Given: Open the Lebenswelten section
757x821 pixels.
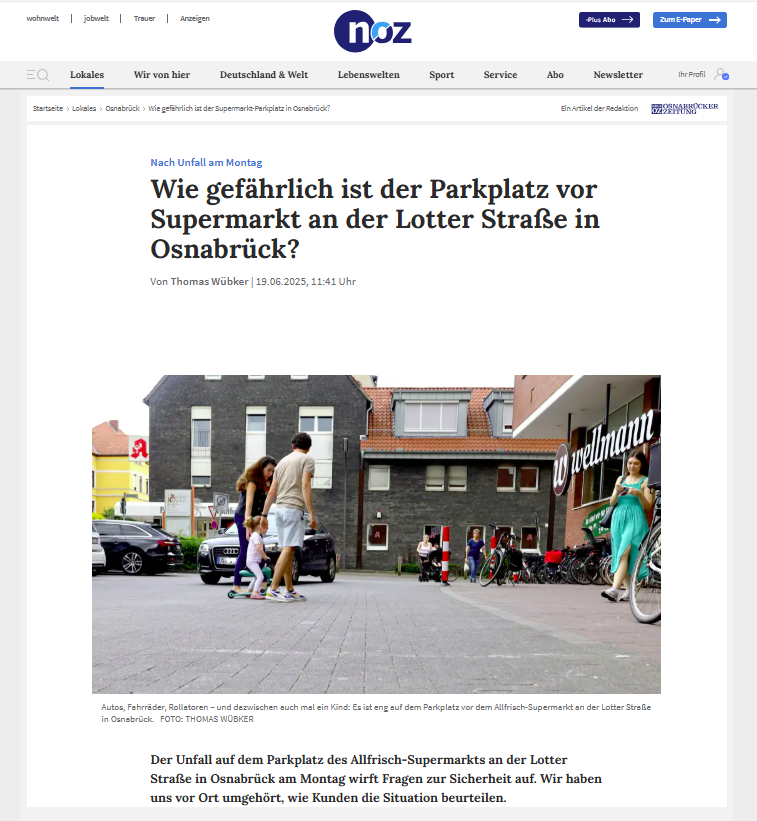Looking at the screenshot, I should [x=369, y=75].
